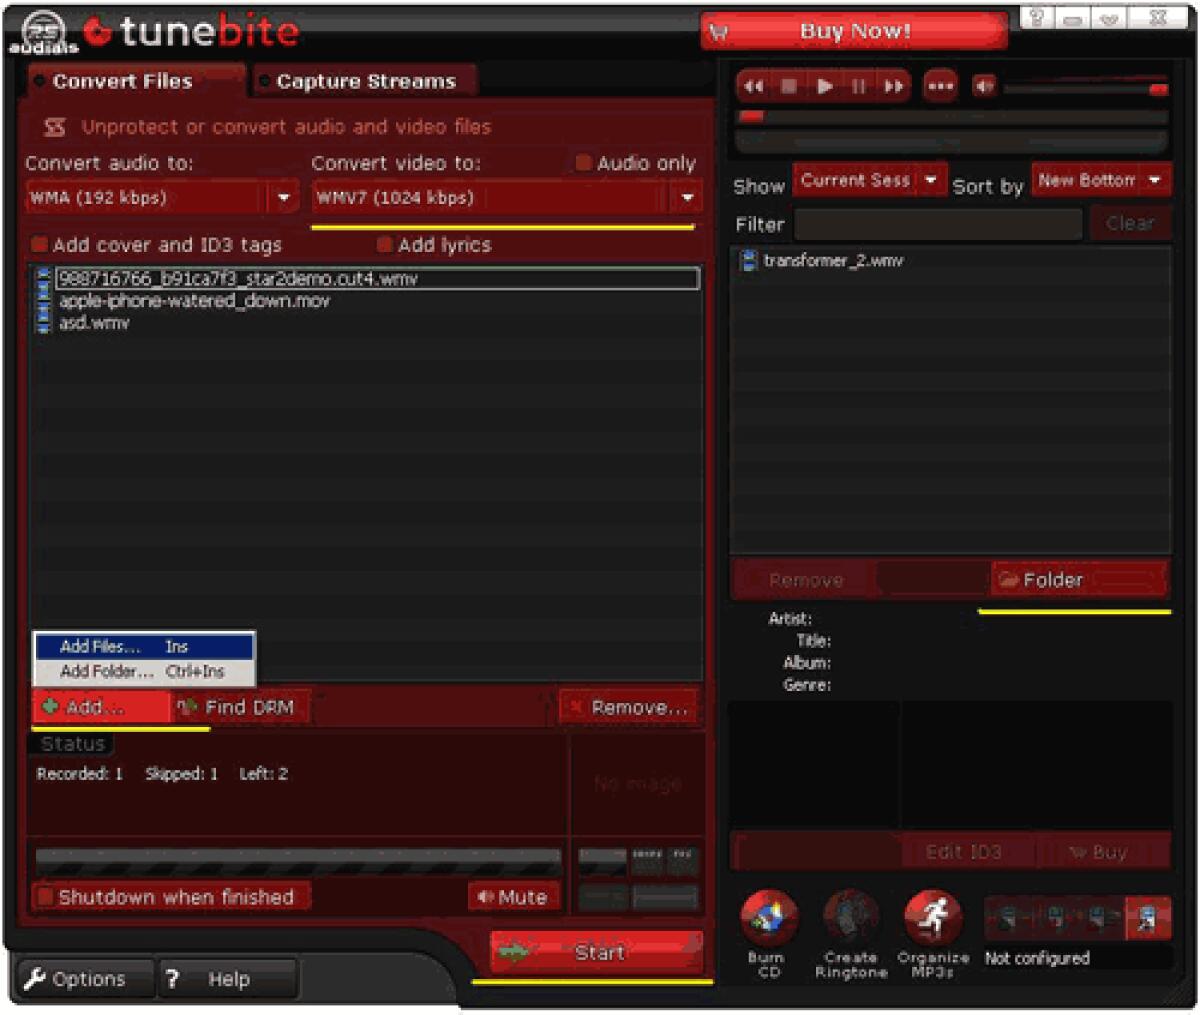Click the heart icon in the title bar
The width and height of the screenshot is (1200, 1015).
click(x=1107, y=17)
